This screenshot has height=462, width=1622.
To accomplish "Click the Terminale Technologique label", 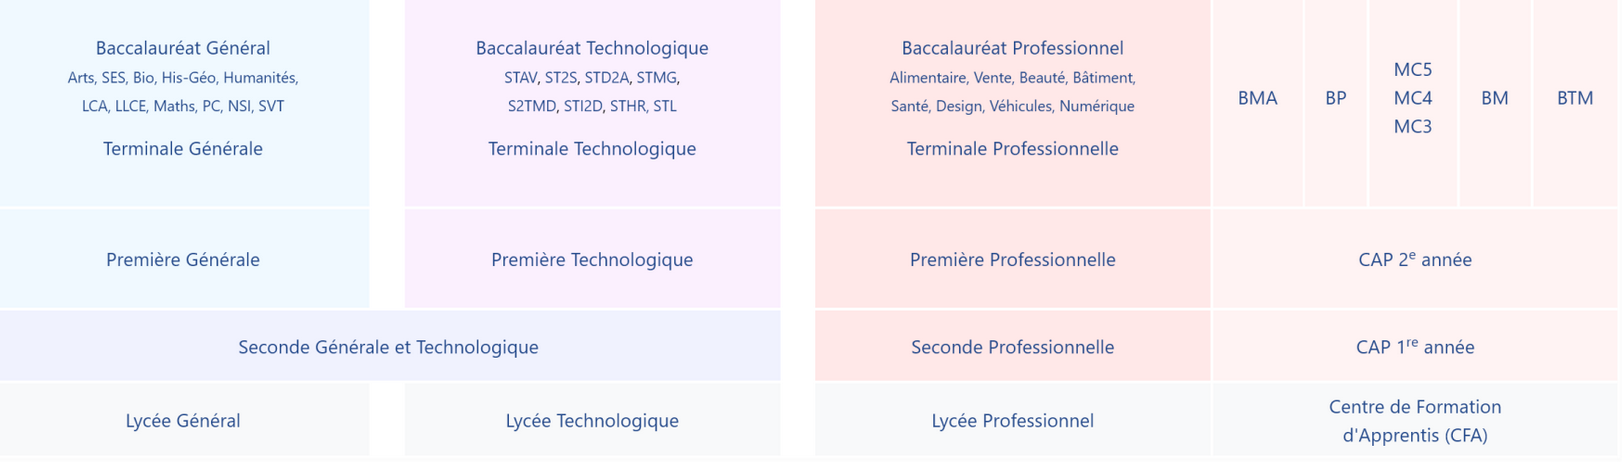I will (592, 149).
